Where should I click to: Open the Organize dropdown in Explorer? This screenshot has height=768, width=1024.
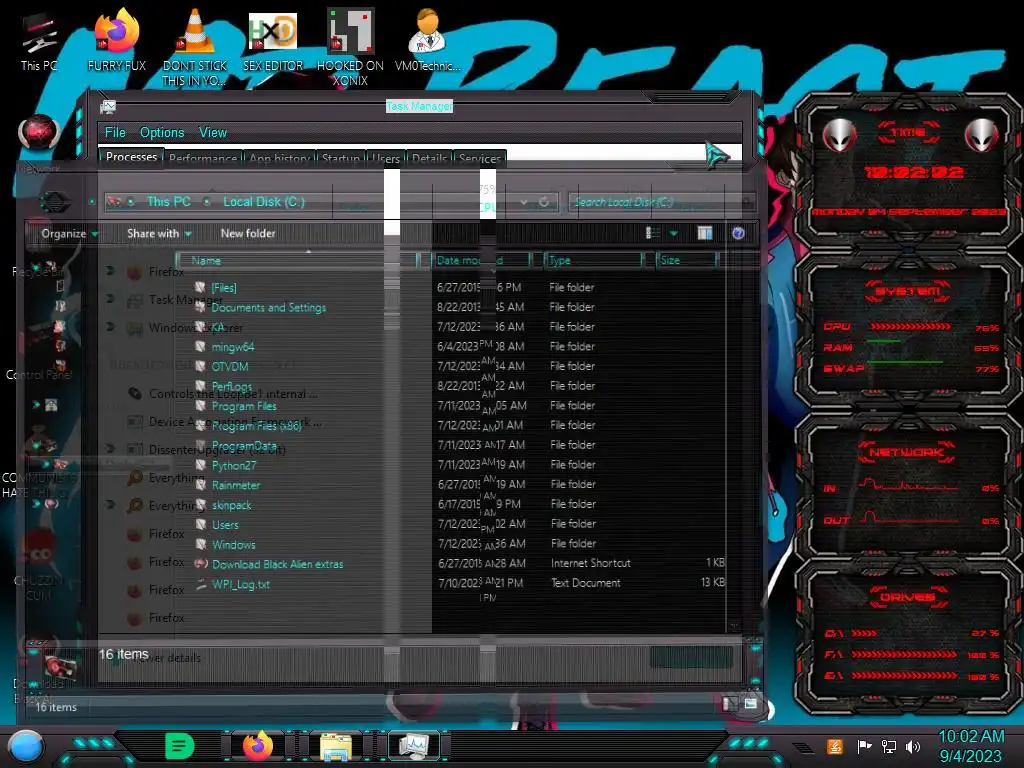coord(69,233)
